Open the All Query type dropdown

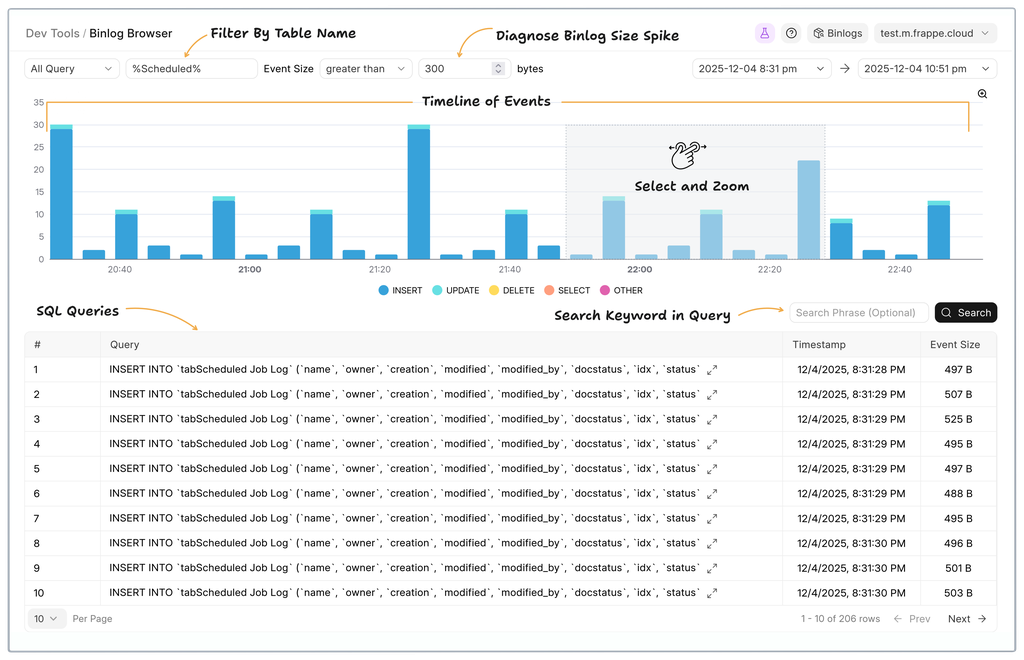point(71,69)
